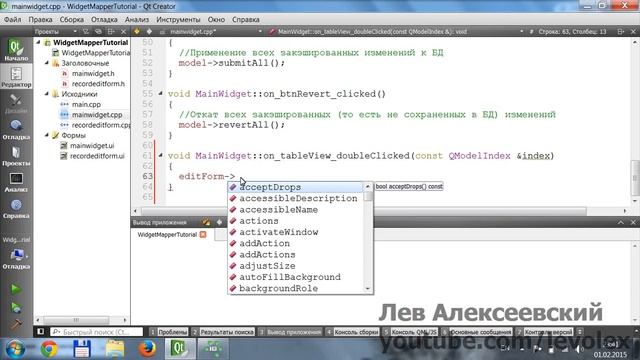640x360 pixels.
Task: Open the Файл menu
Action: (x=13, y=19)
